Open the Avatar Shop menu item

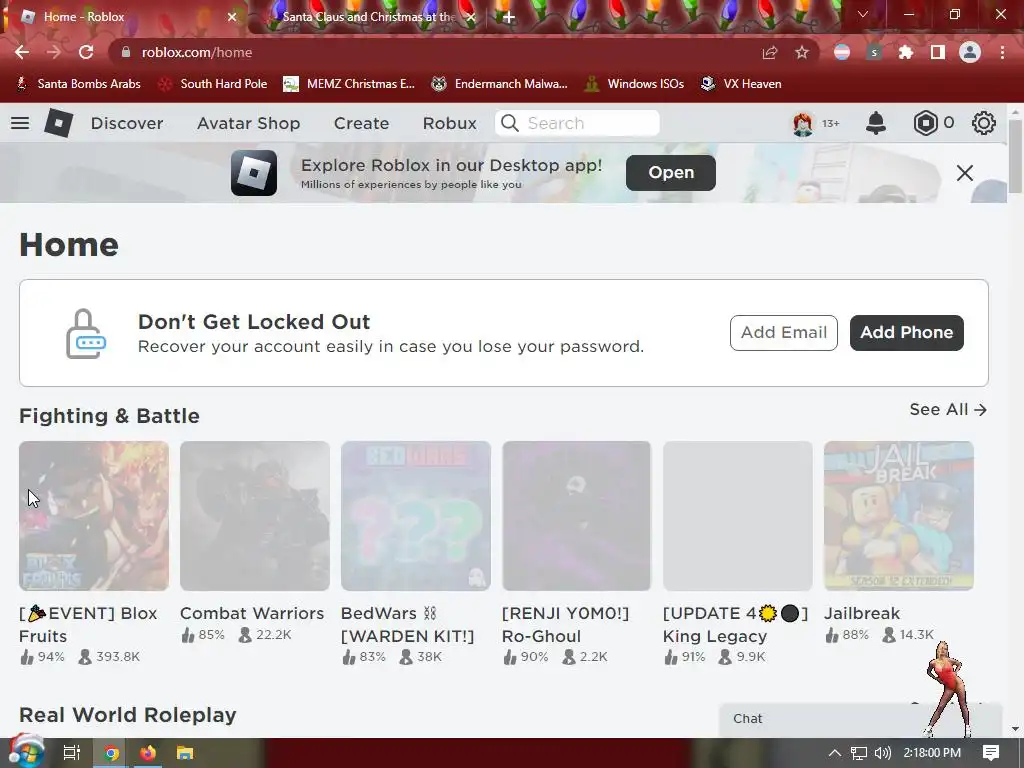(x=248, y=123)
